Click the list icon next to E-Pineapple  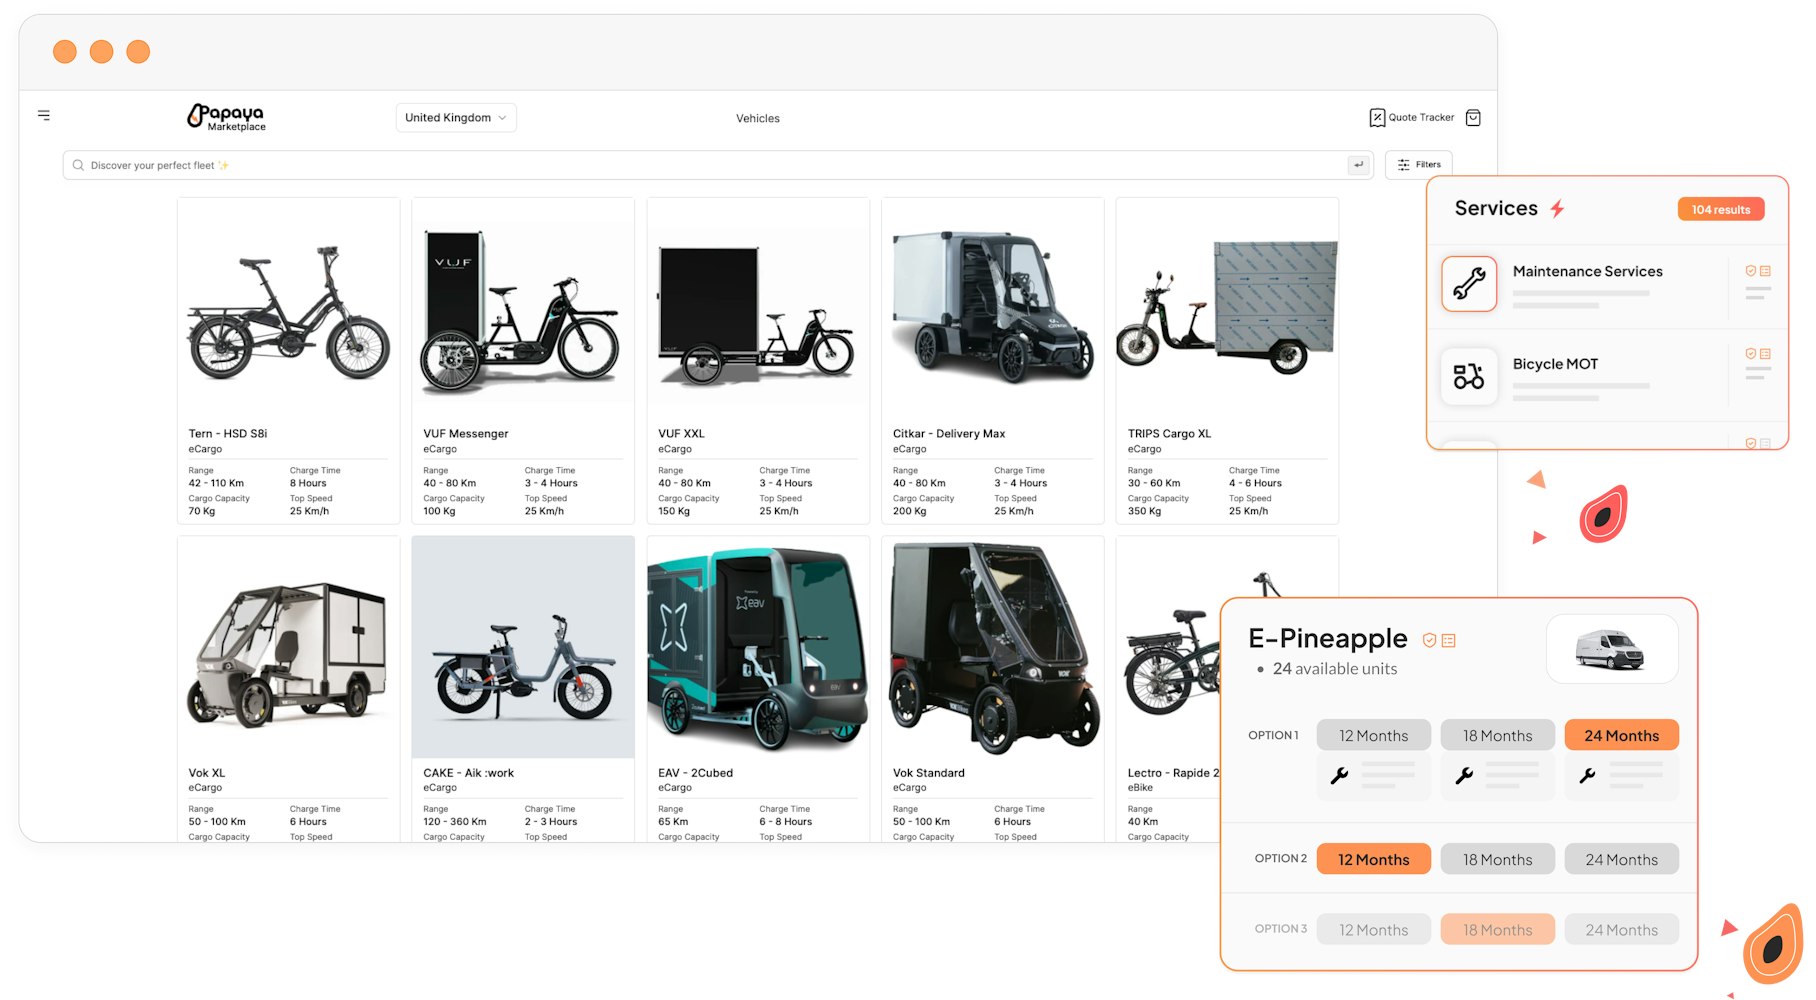pos(1449,640)
